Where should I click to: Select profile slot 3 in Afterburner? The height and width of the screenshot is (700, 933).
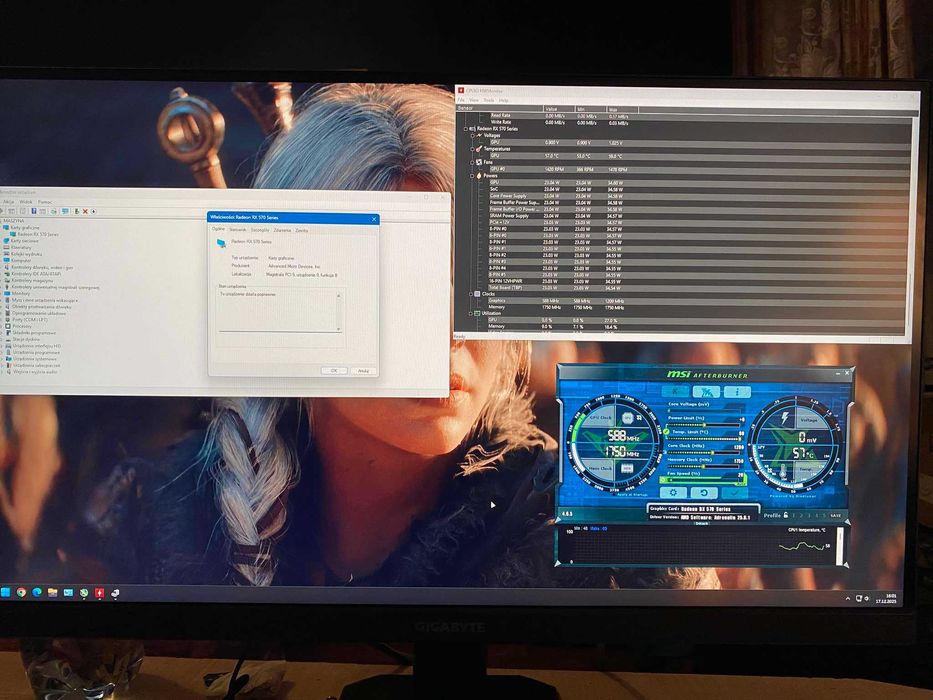809,515
